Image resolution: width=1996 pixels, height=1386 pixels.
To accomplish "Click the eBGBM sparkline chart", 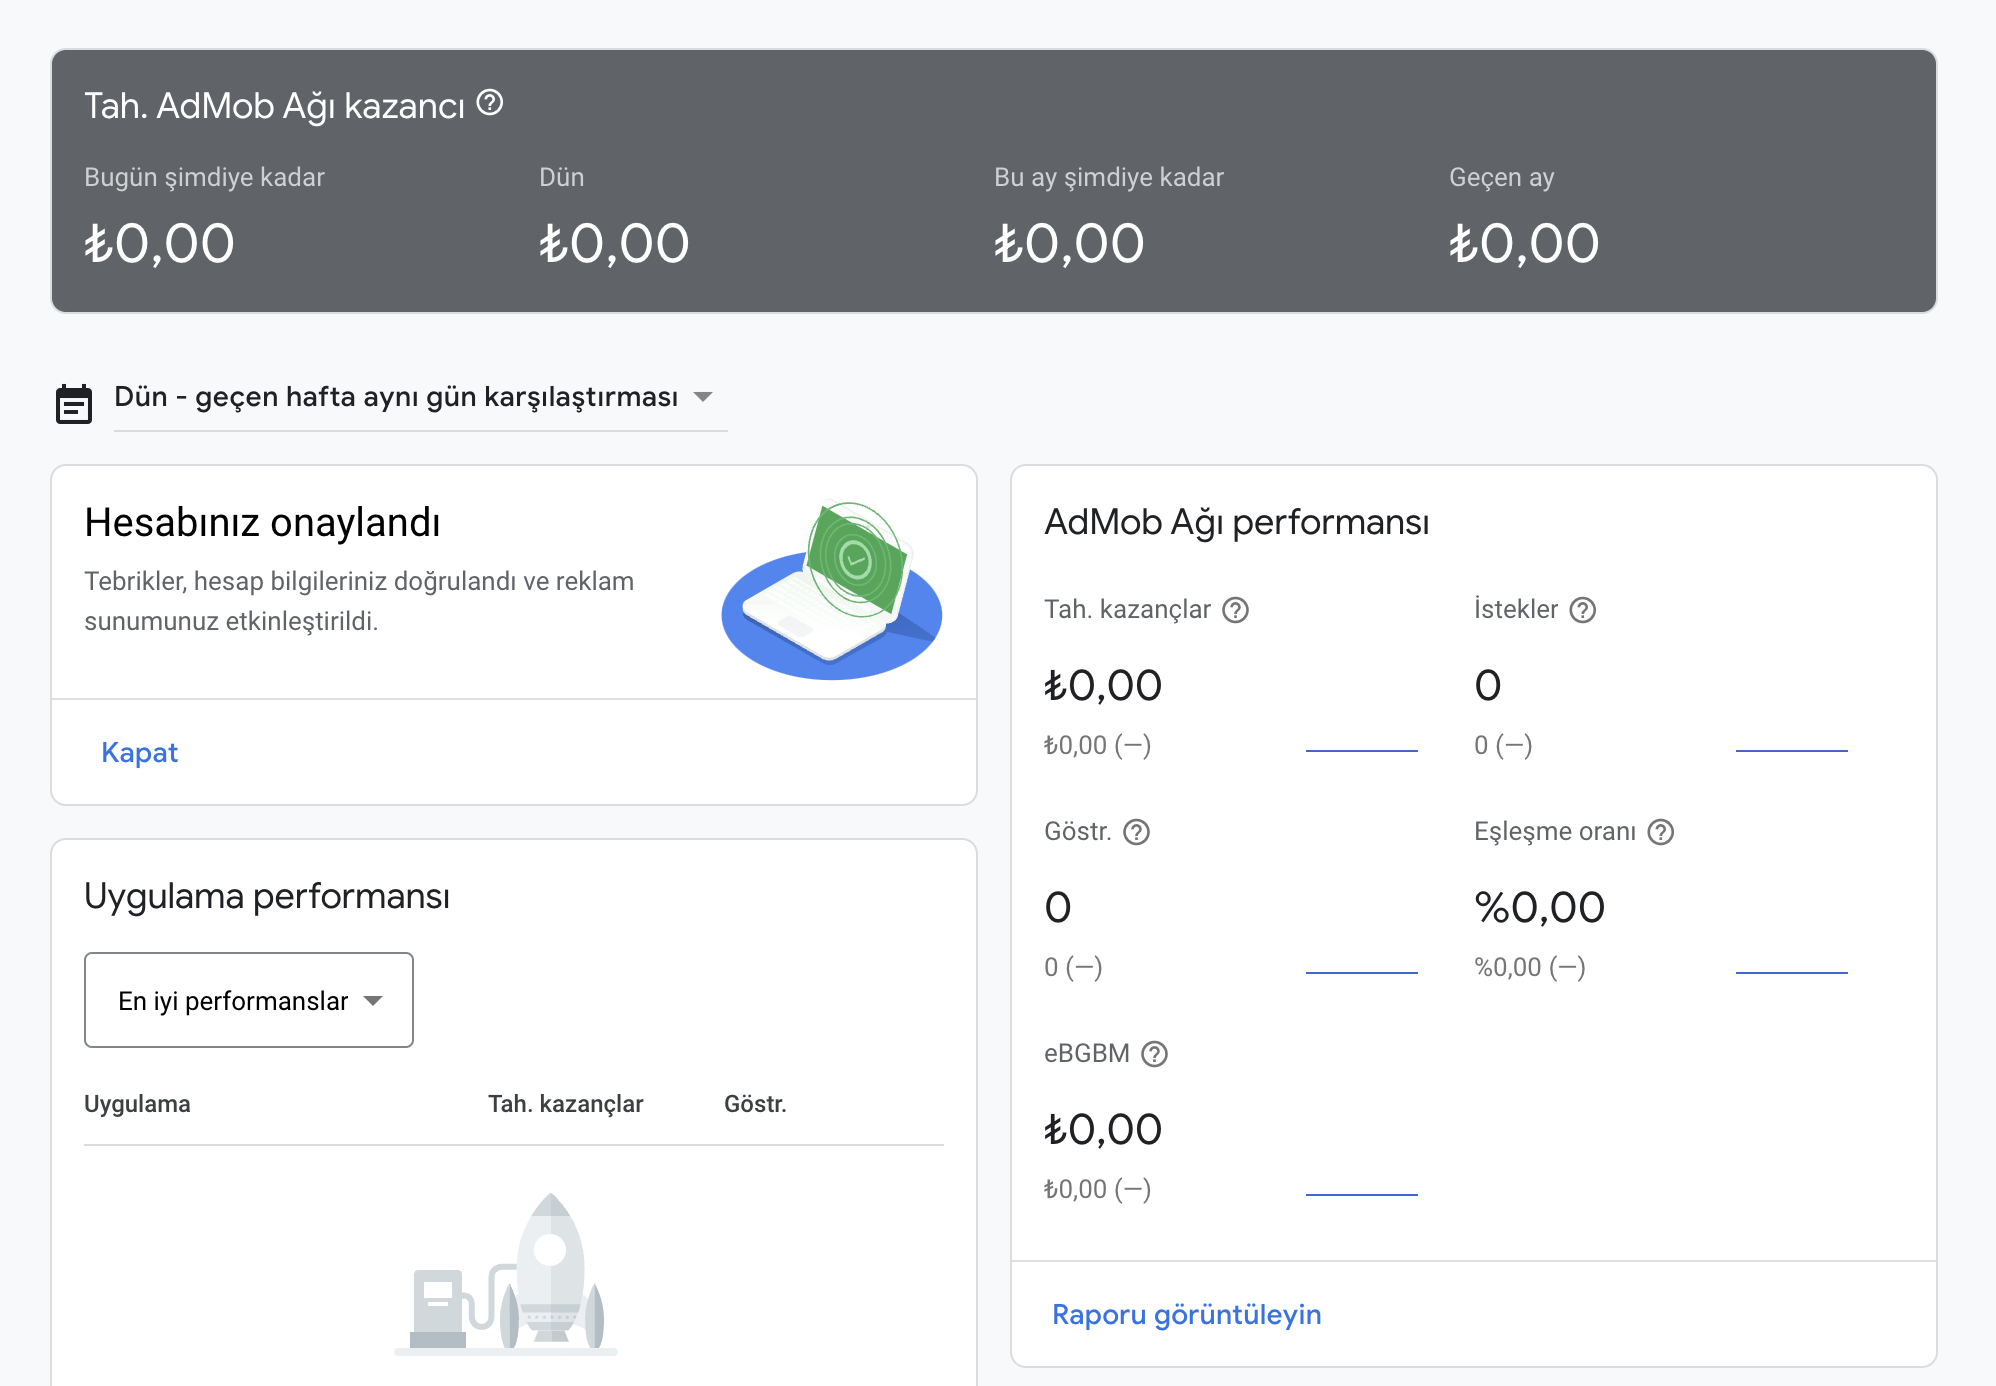I will pos(1362,1194).
